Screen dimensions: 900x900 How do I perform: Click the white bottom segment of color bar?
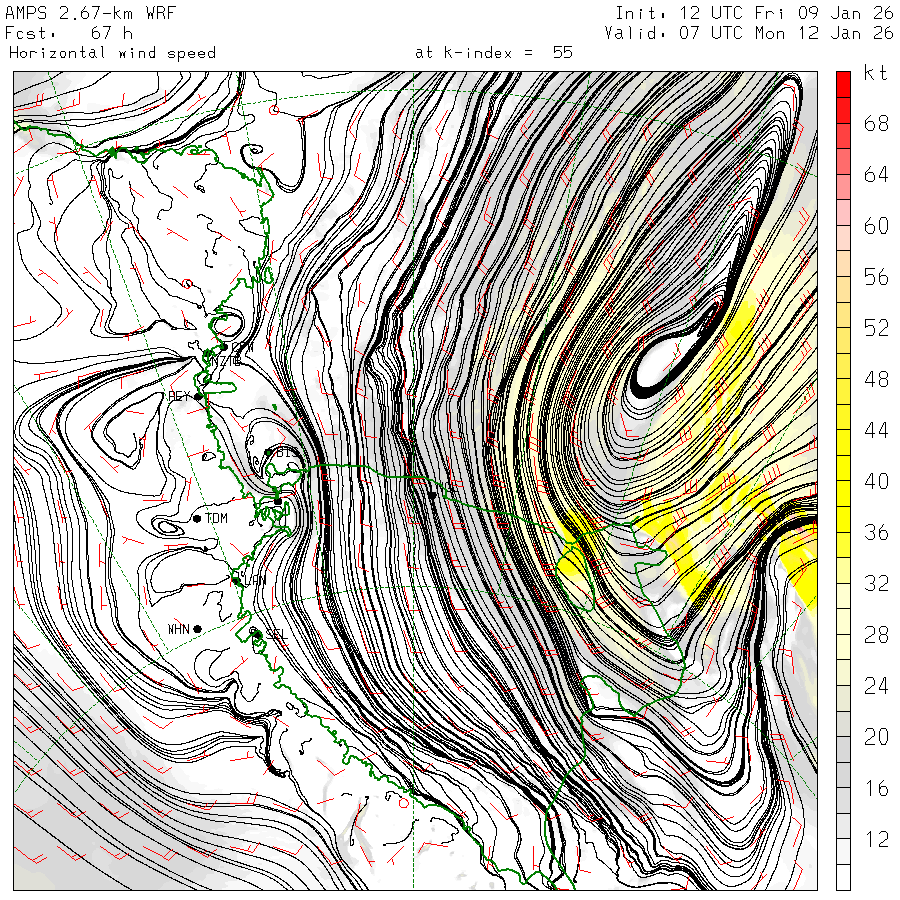click(x=843, y=878)
